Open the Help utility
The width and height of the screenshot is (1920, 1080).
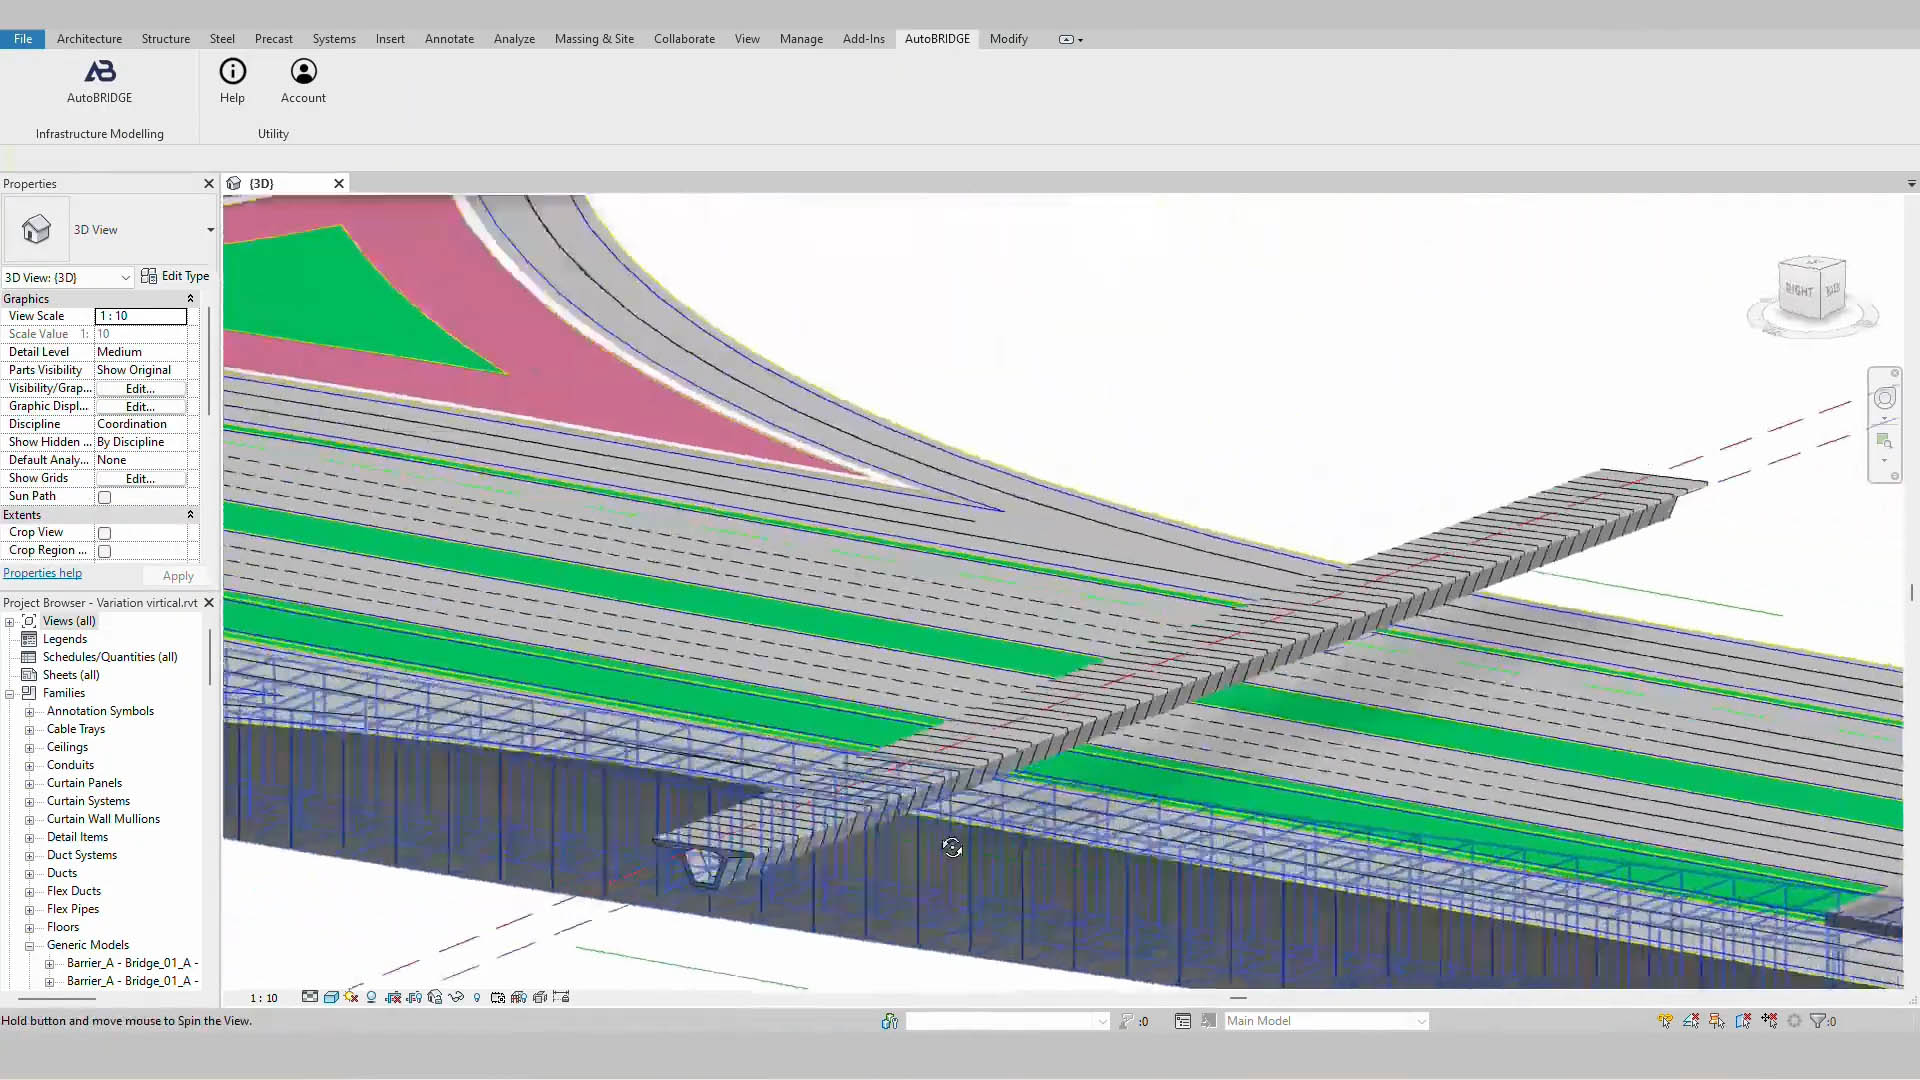[x=232, y=81]
